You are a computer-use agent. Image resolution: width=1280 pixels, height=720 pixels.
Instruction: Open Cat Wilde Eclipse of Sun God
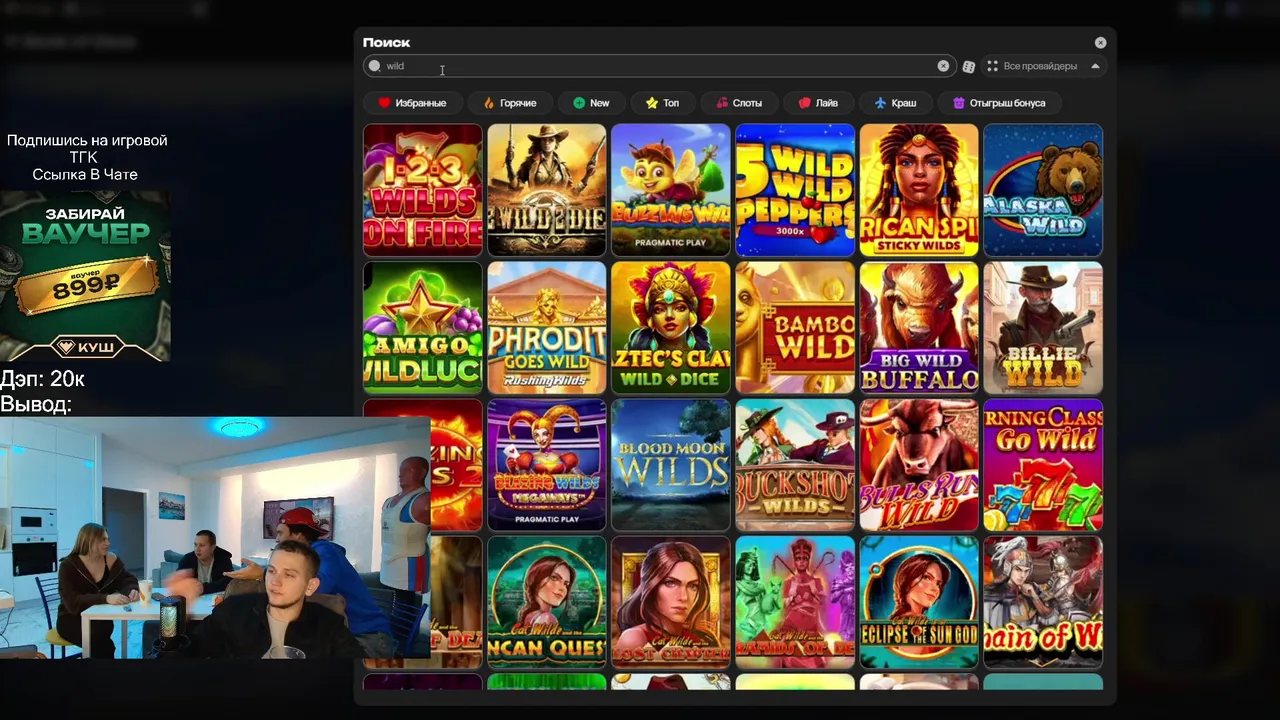tap(919, 603)
